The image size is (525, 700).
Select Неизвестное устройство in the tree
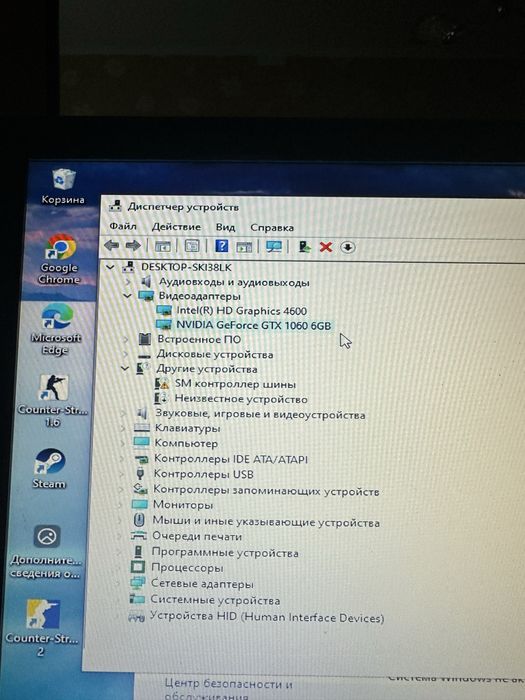click(x=241, y=399)
